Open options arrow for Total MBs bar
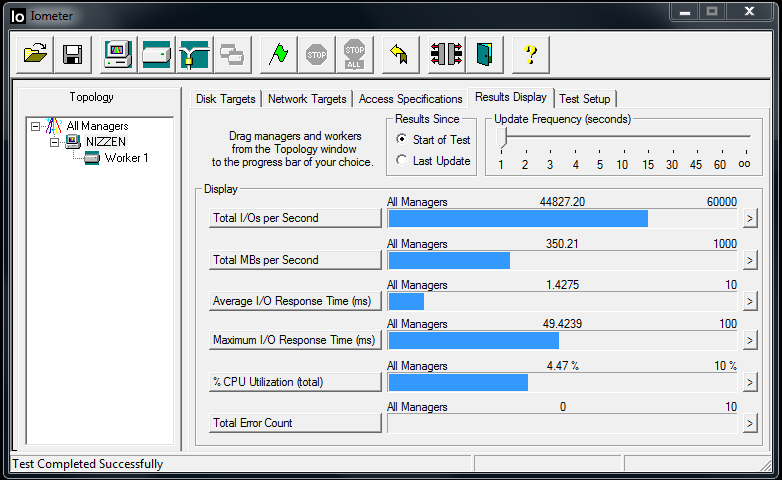 pyautogui.click(x=750, y=260)
